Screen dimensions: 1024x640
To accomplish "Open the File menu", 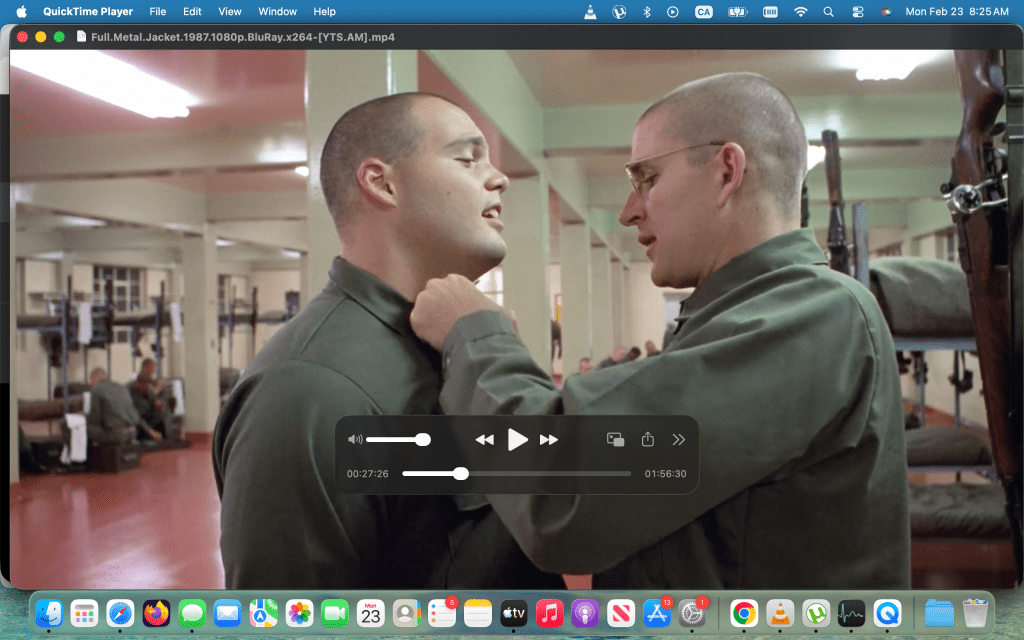I will click(x=158, y=12).
